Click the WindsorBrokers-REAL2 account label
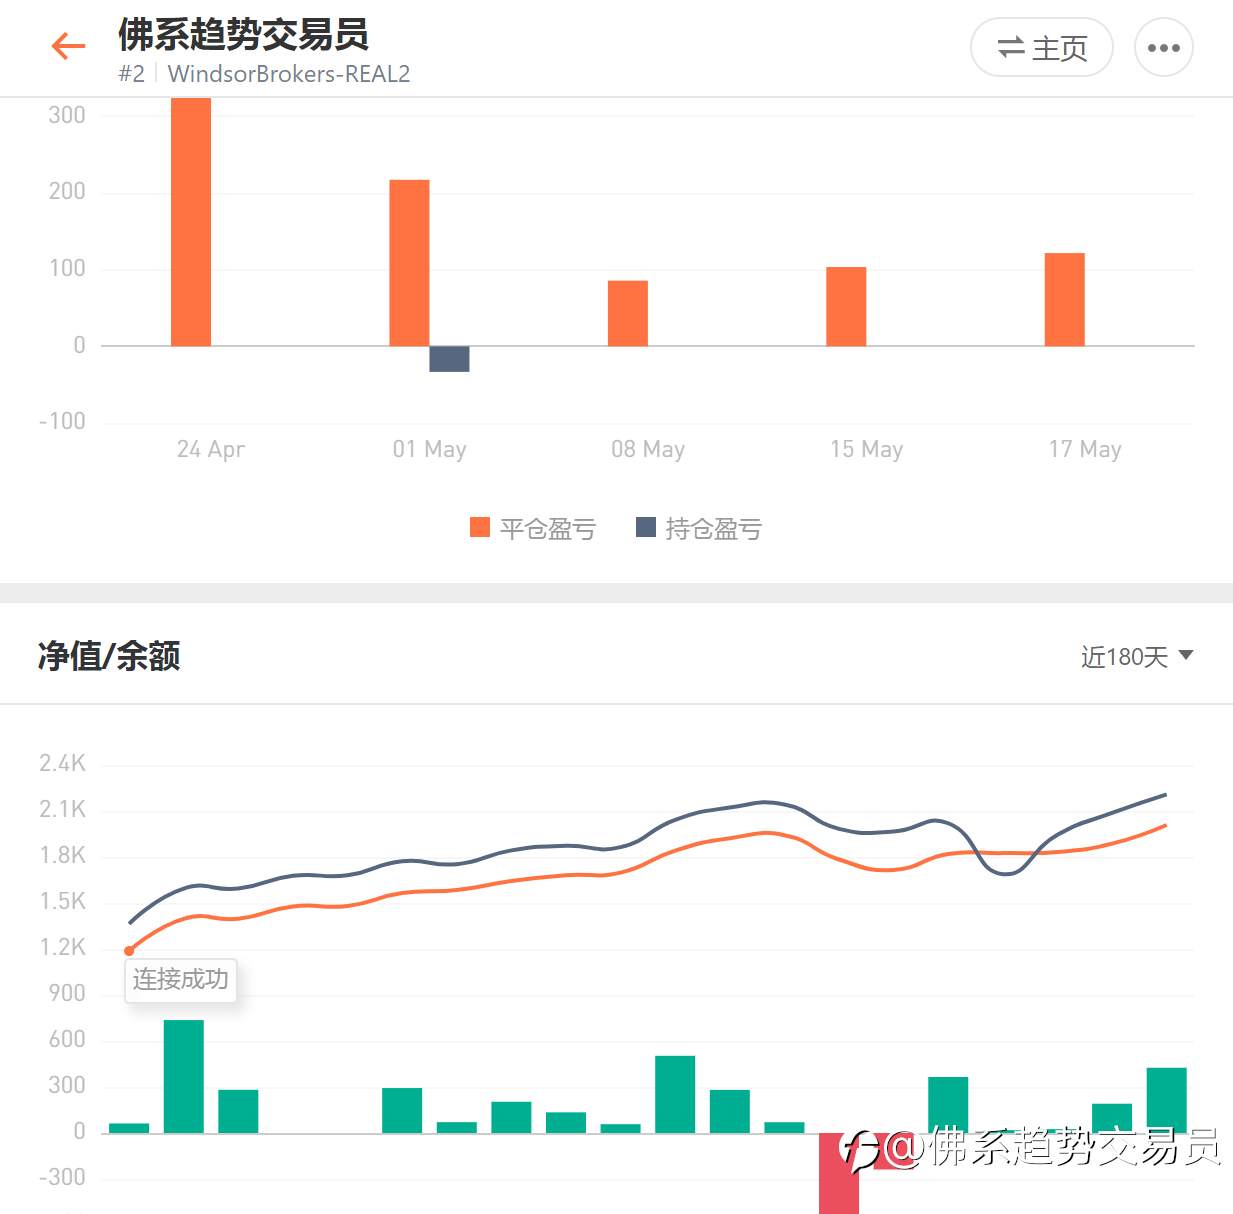This screenshot has width=1233, height=1214. pos(289,74)
